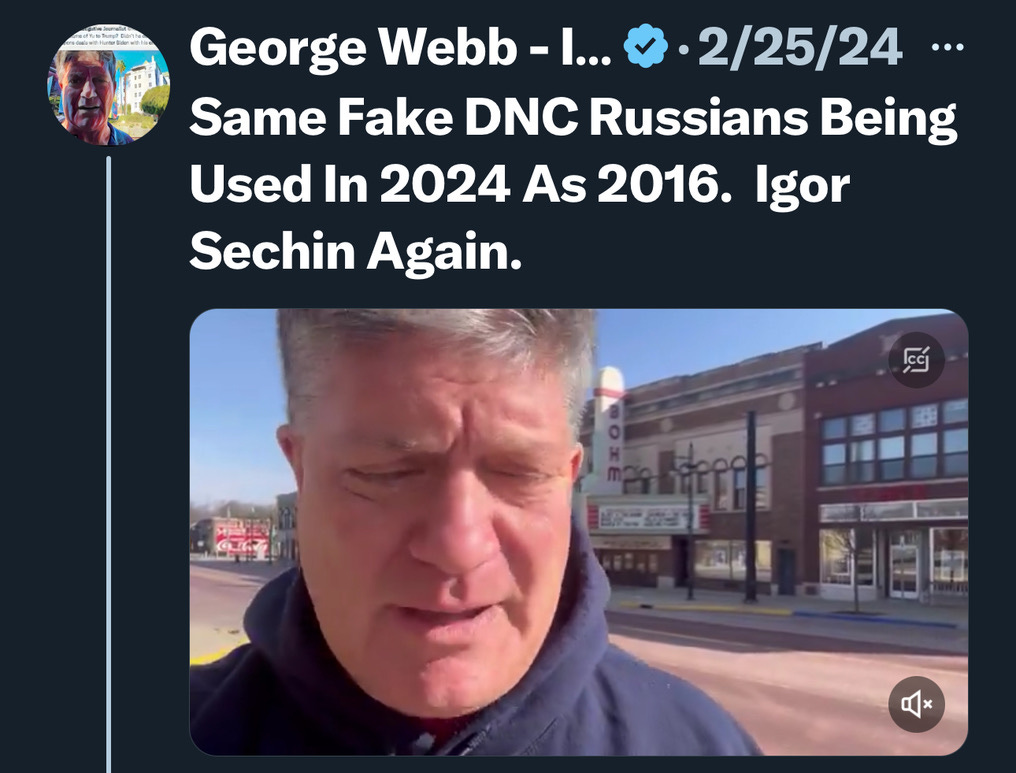Screen dimensions: 1016x773
Task: Open the 2/25/24 post timestamp
Action: click(800, 47)
